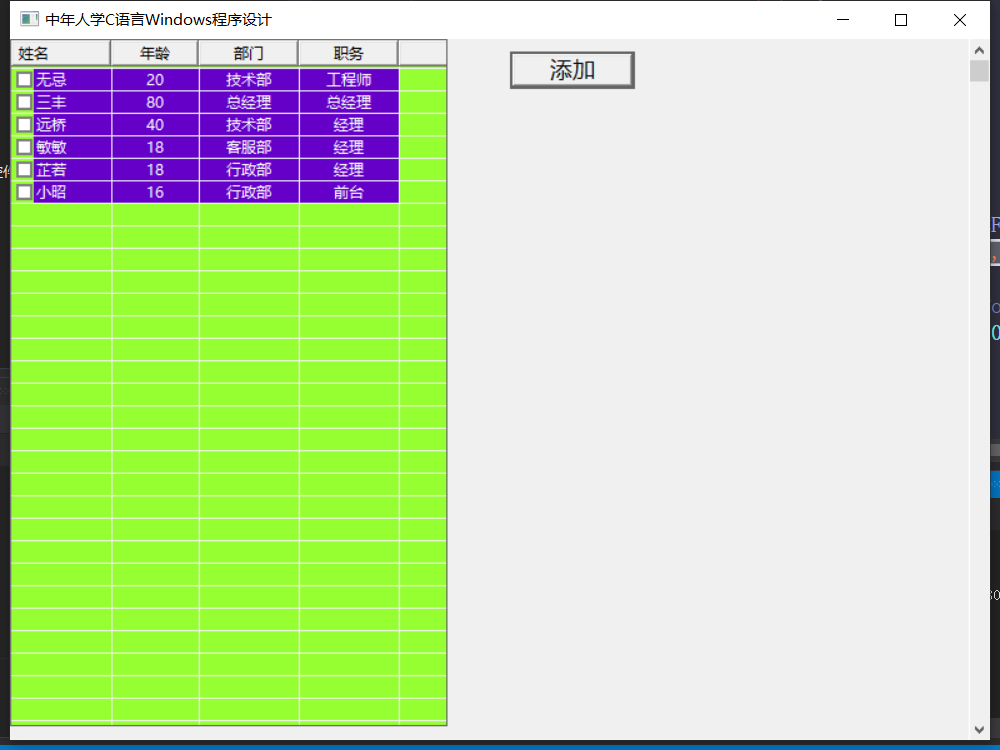Click 行政部 in 芷若's row
Viewport: 1000px width, 750px height.
[249, 170]
